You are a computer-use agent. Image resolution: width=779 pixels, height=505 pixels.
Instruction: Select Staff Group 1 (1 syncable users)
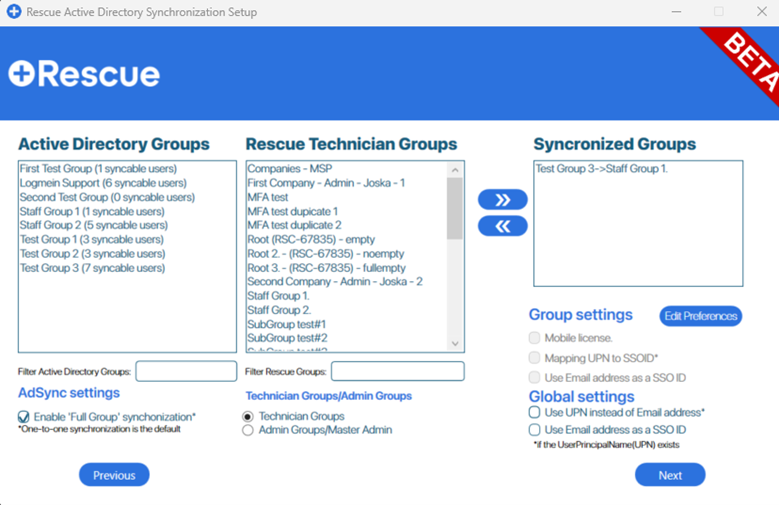92,211
